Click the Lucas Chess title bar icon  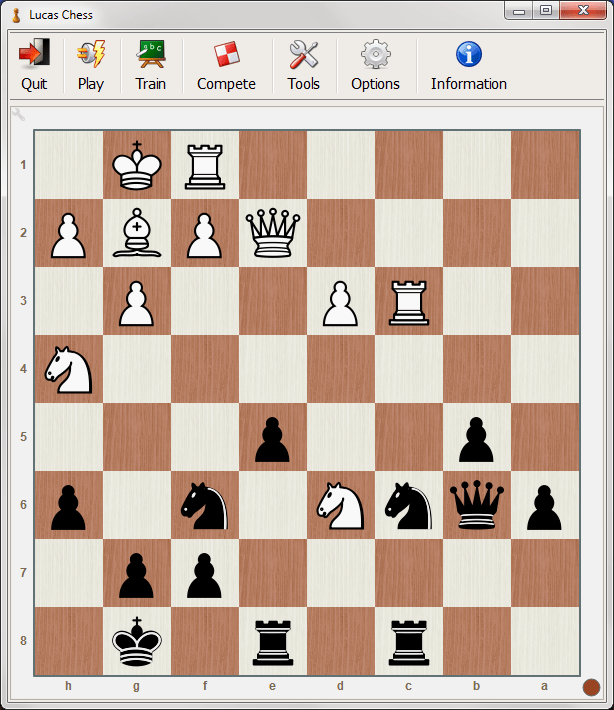[15, 15]
